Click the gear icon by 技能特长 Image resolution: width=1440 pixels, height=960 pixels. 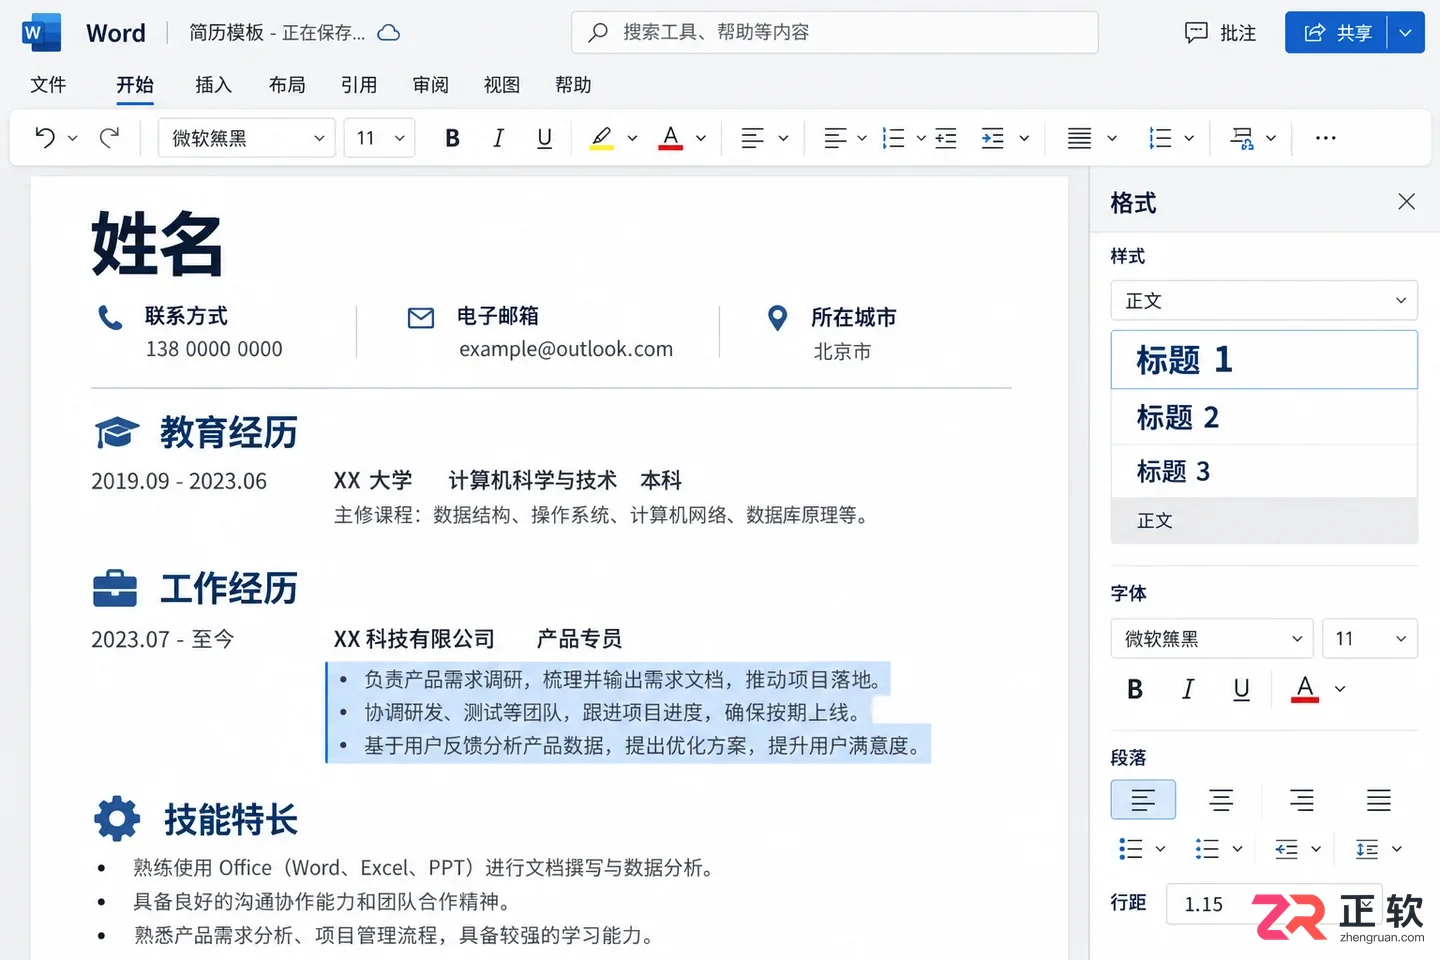[x=117, y=819]
